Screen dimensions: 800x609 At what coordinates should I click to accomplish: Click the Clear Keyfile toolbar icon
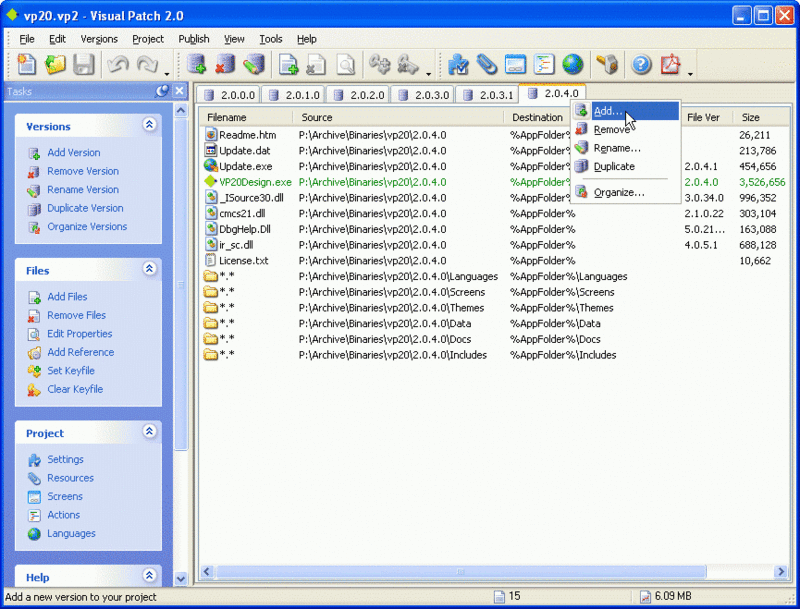[409, 65]
